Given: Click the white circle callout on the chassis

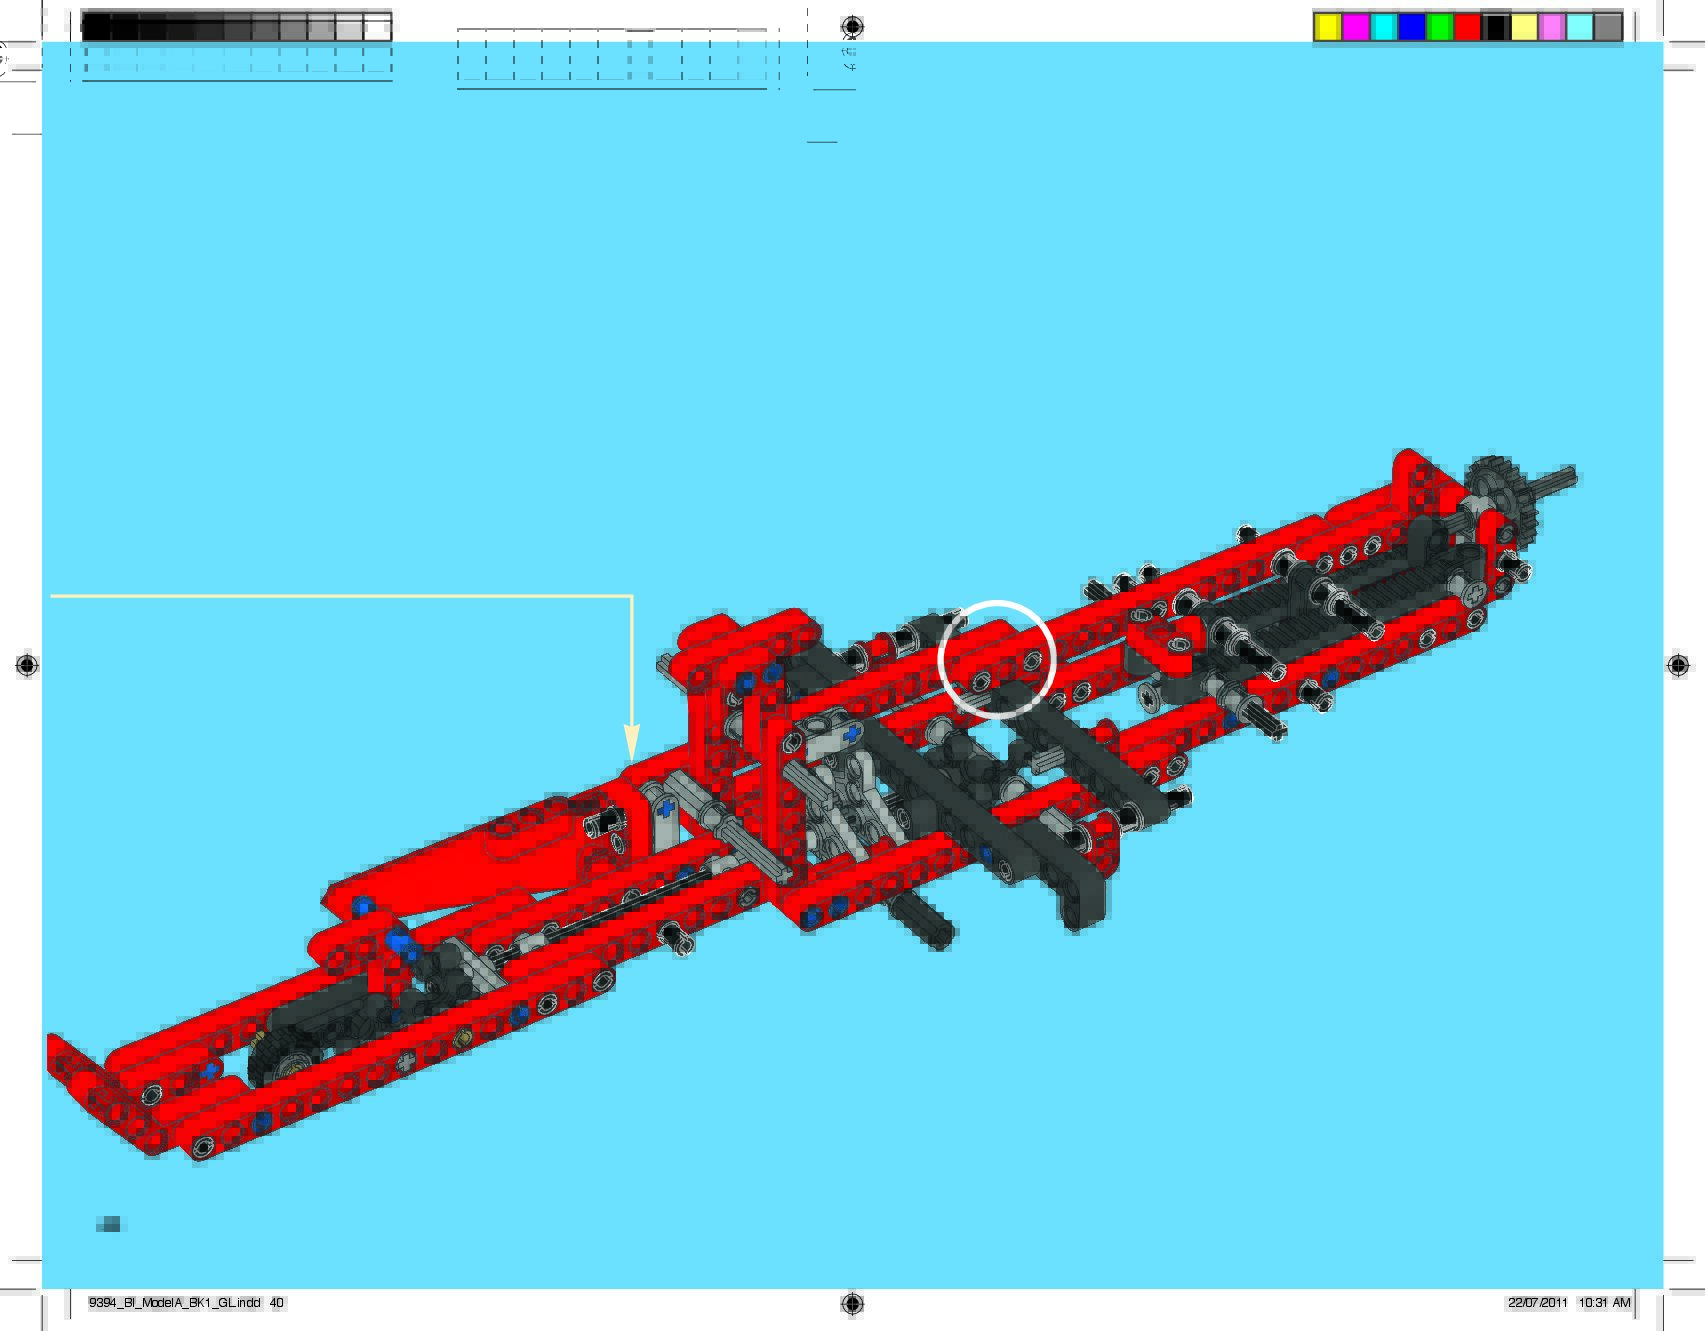Looking at the screenshot, I should point(997,659).
